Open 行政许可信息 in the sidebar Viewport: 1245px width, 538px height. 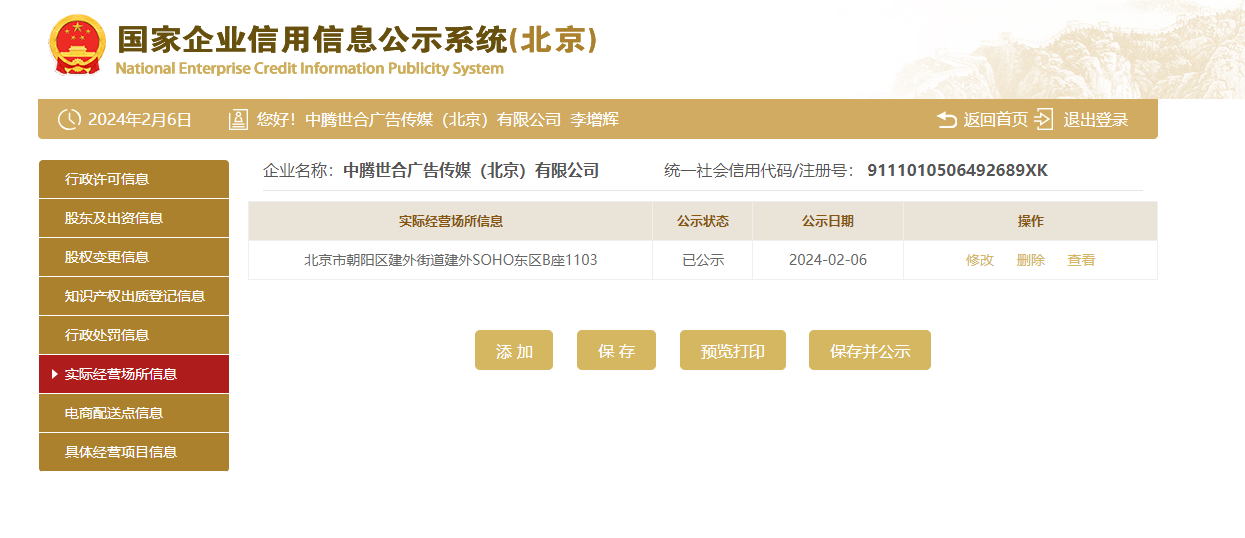click(x=134, y=179)
